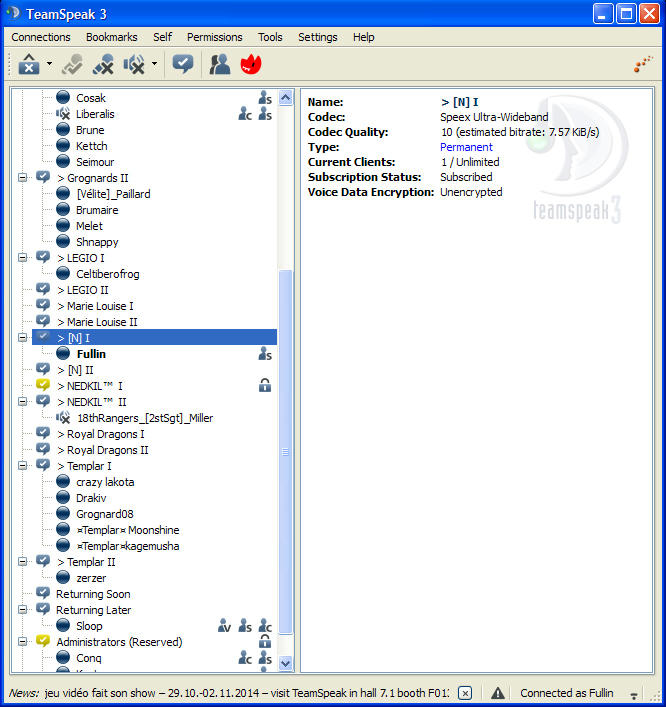Click the yellow NEDKIL I channel icon

[43, 385]
